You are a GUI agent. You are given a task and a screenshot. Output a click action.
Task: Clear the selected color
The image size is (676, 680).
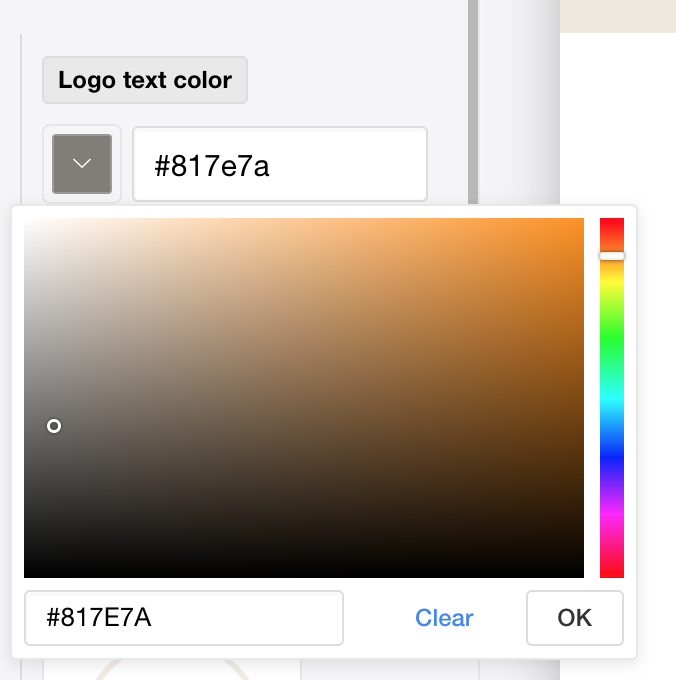pos(444,618)
